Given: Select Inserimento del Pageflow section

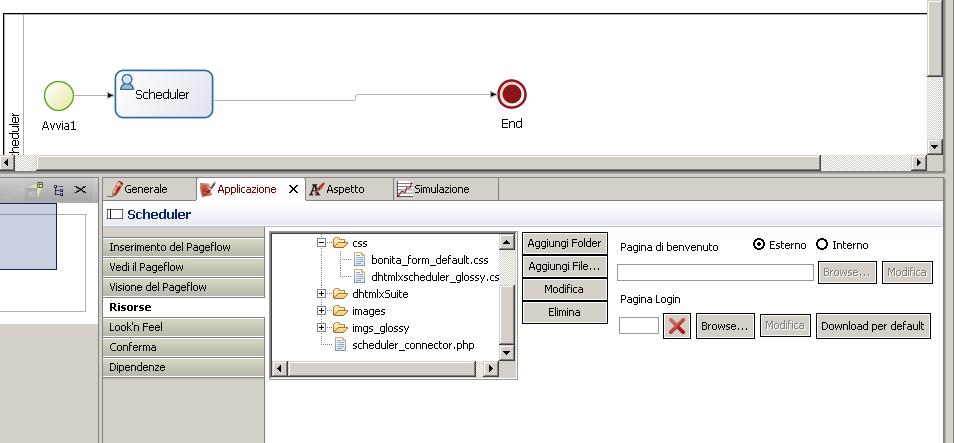Looking at the screenshot, I should pos(184,247).
